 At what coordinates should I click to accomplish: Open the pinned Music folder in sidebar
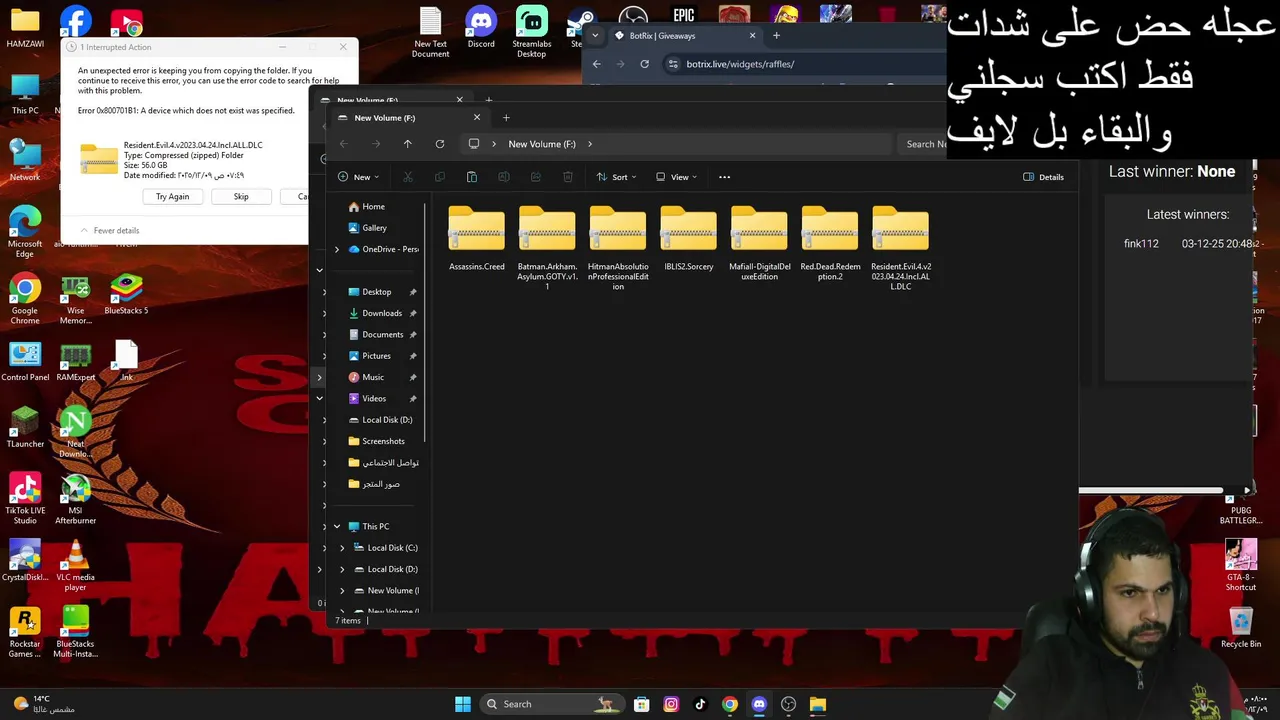click(x=372, y=378)
